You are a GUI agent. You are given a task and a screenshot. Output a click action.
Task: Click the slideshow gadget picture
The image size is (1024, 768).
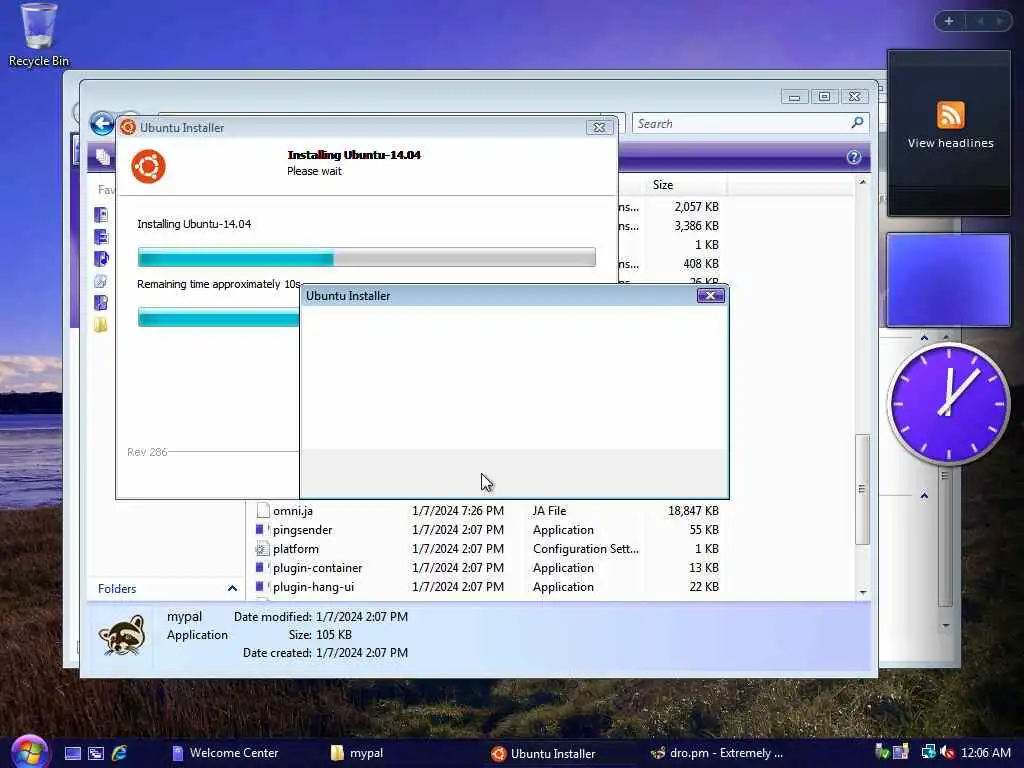pyautogui.click(x=948, y=280)
